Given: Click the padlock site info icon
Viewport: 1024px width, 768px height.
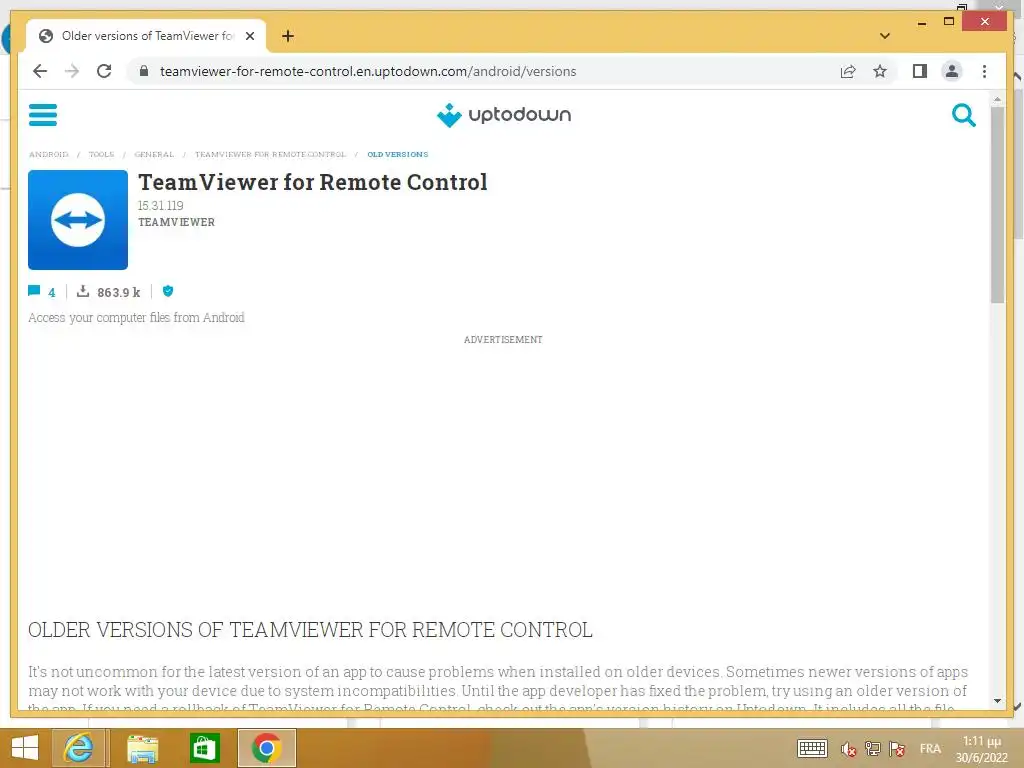Looking at the screenshot, I should 144,71.
